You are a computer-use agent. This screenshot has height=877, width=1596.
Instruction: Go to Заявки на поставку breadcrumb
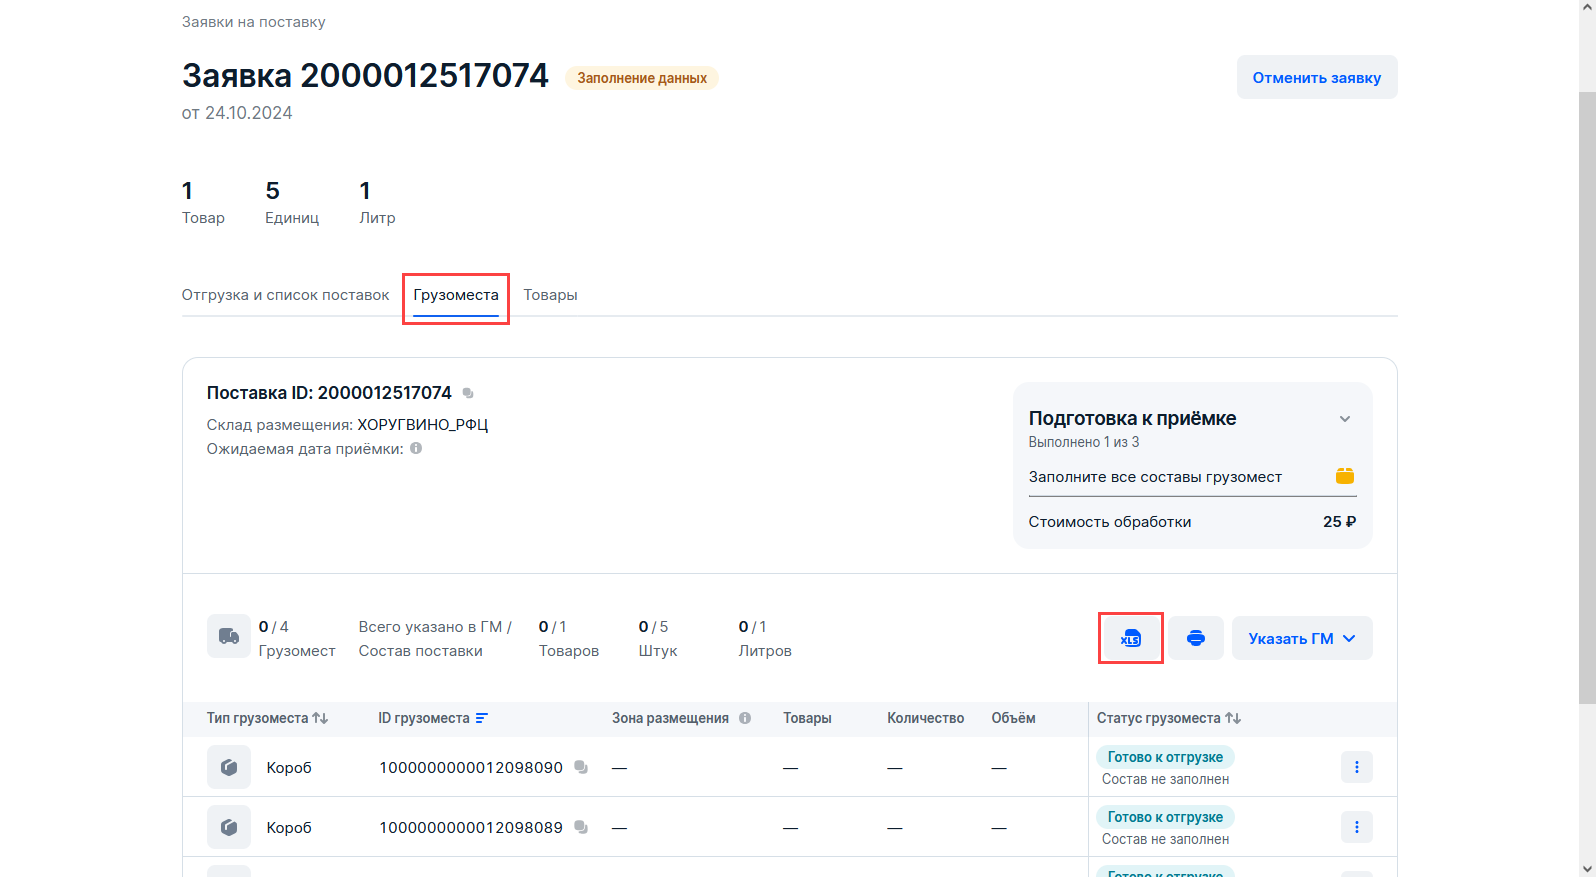pyautogui.click(x=253, y=22)
